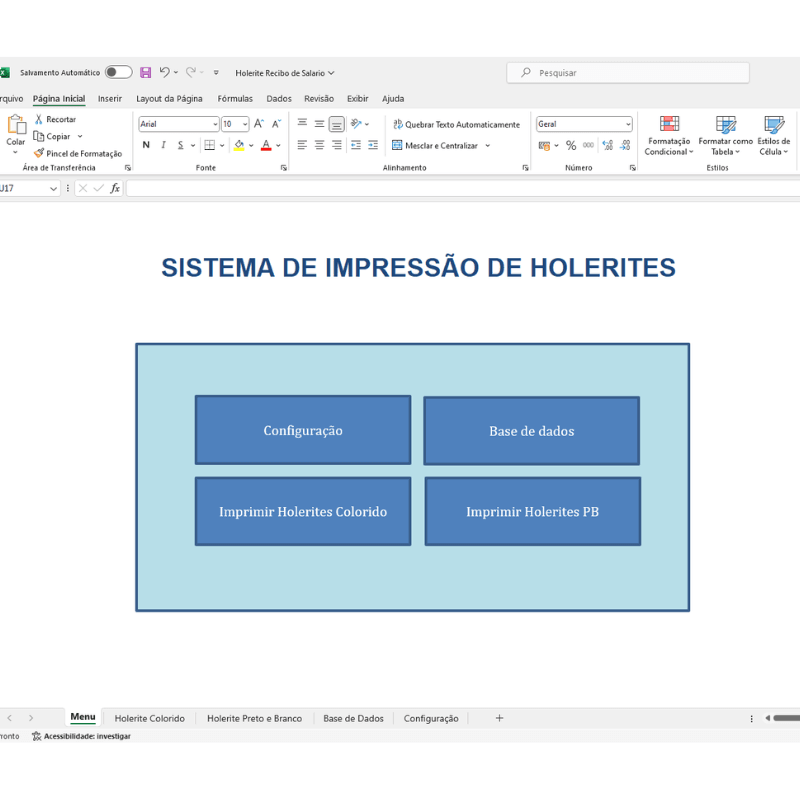The image size is (800, 800).
Task: Open the Geral number format dropdown
Action: click(x=628, y=123)
